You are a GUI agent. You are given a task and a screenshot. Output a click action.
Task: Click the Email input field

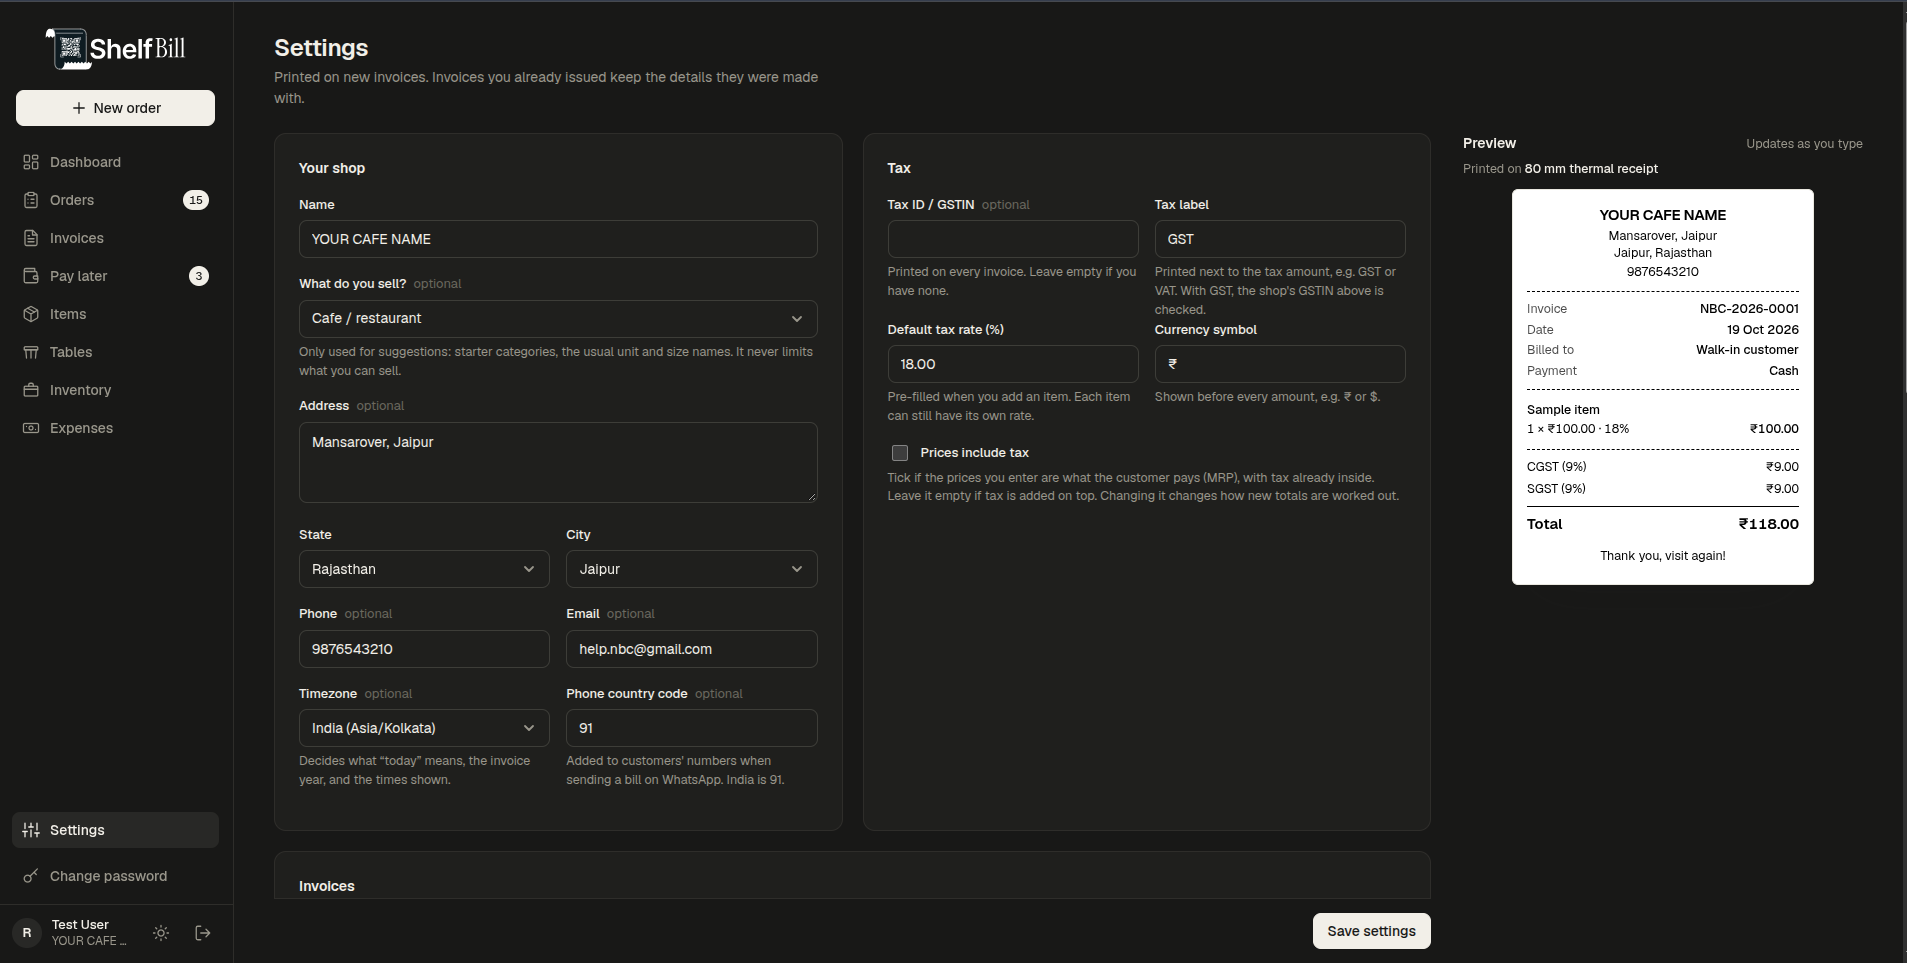691,649
